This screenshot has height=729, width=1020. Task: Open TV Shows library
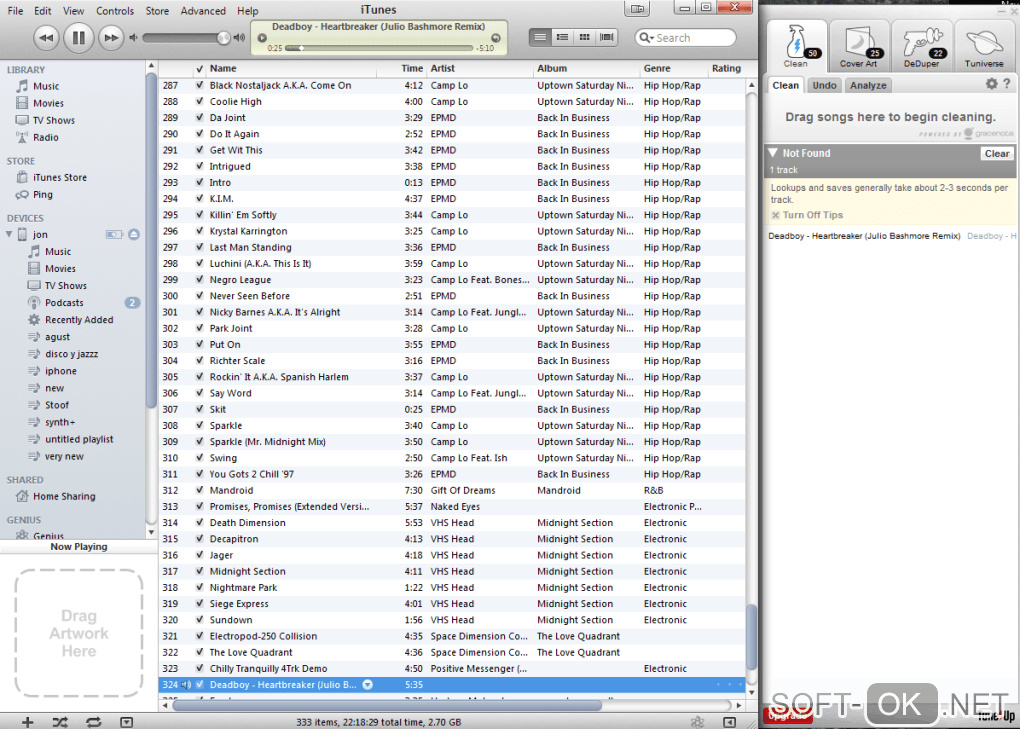point(53,120)
